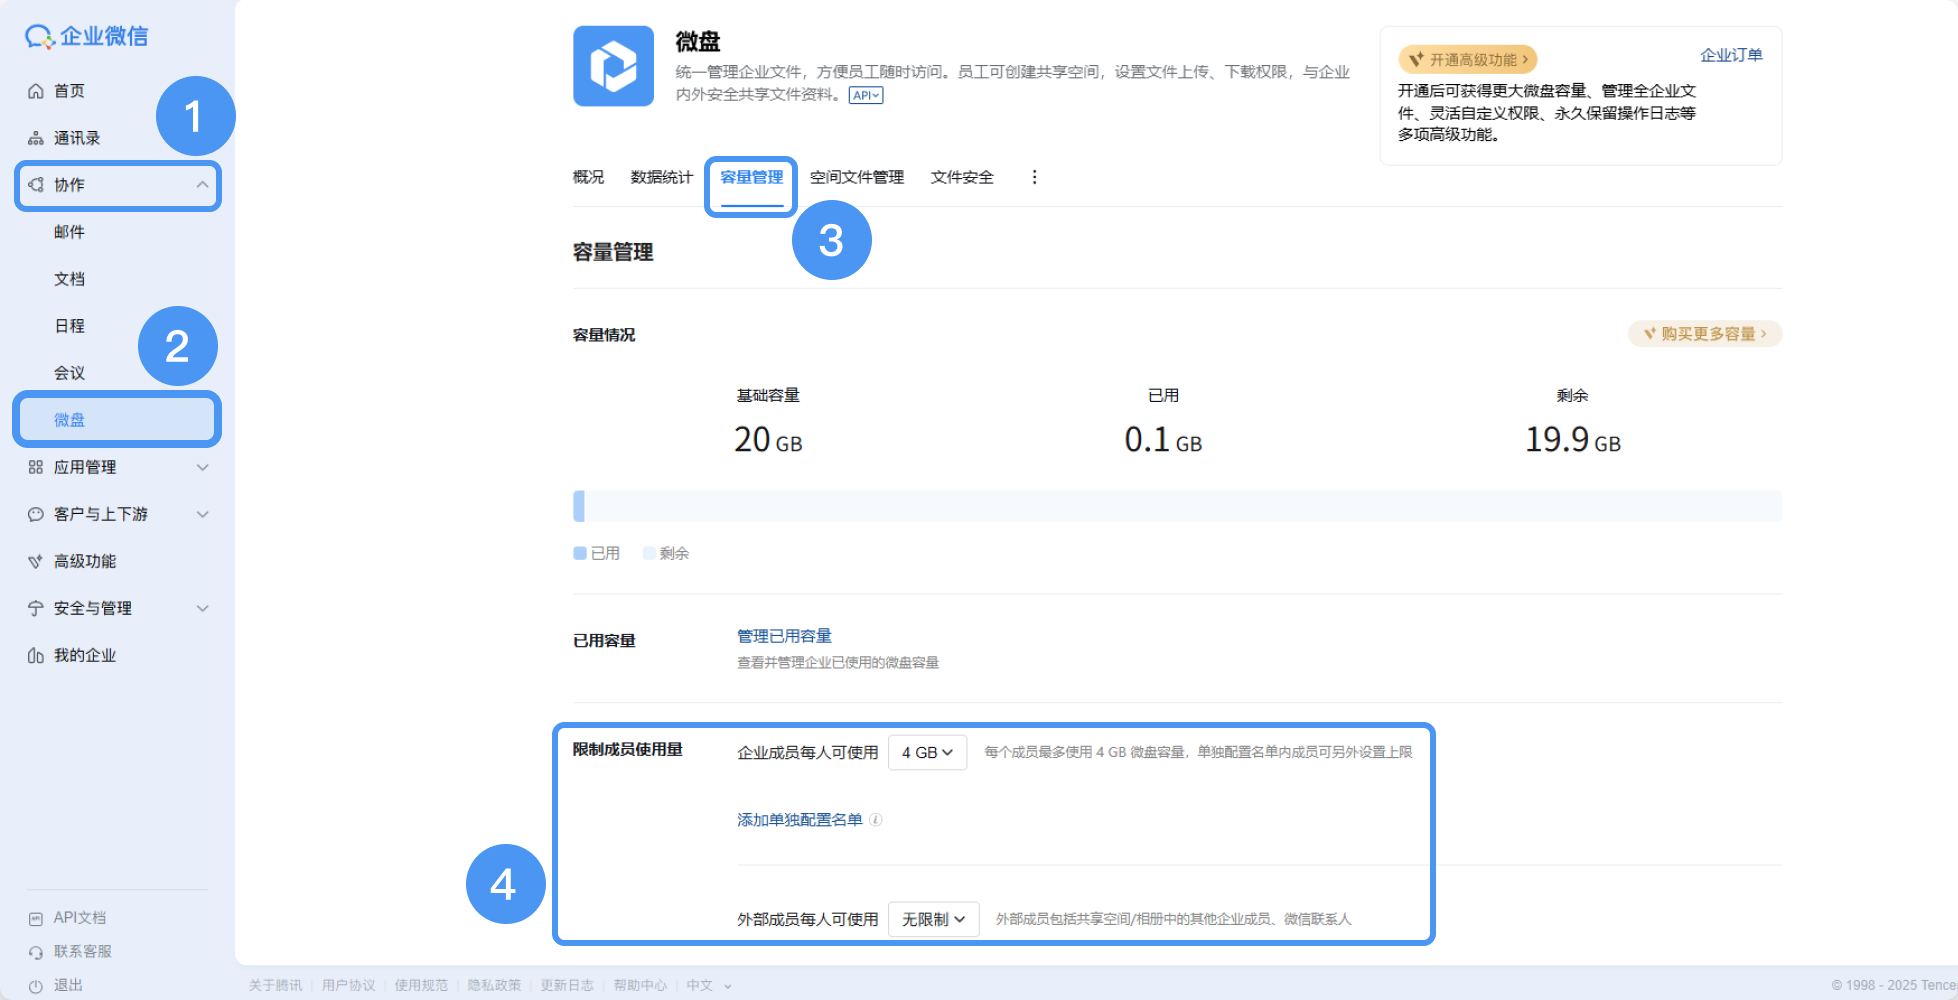1958x1000 pixels.
Task: Click the contacts icon beside 通讯录
Action: [36, 138]
